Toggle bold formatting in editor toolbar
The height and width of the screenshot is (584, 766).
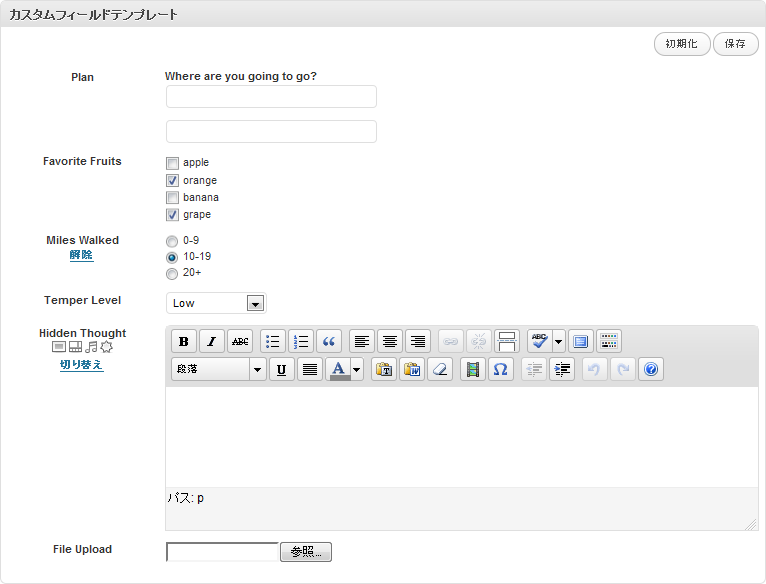pos(184,341)
